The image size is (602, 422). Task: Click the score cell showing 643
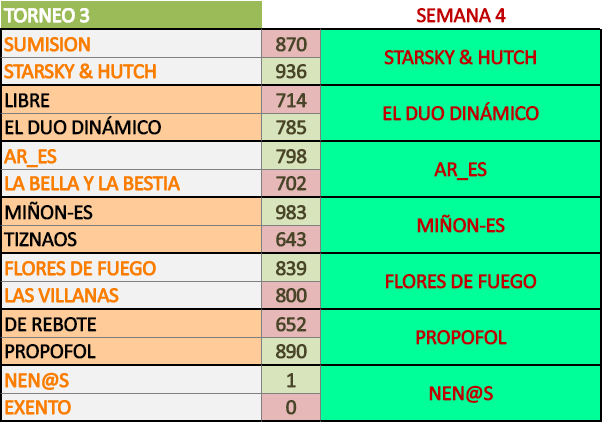click(x=290, y=240)
